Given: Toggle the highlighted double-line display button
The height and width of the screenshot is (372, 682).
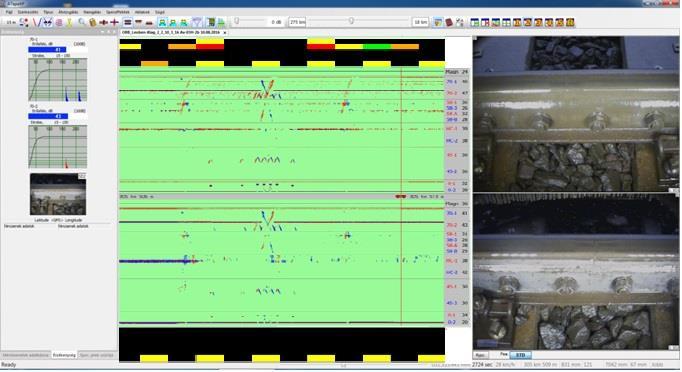Looking at the screenshot, I should coord(127,22).
